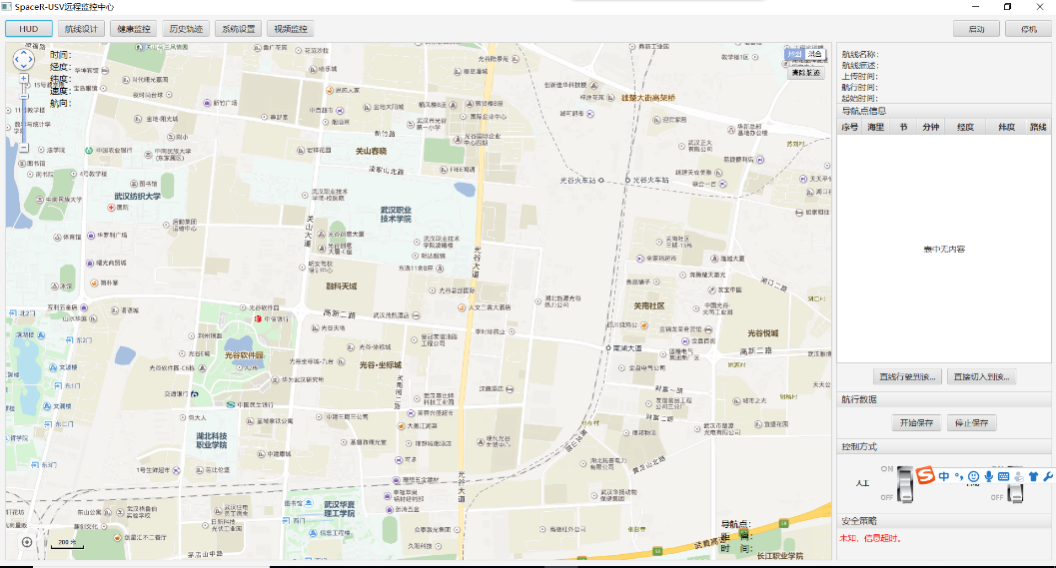1056x568 pixels.
Task: Click the 清除轨迹 clear track button
Action: pos(806,73)
